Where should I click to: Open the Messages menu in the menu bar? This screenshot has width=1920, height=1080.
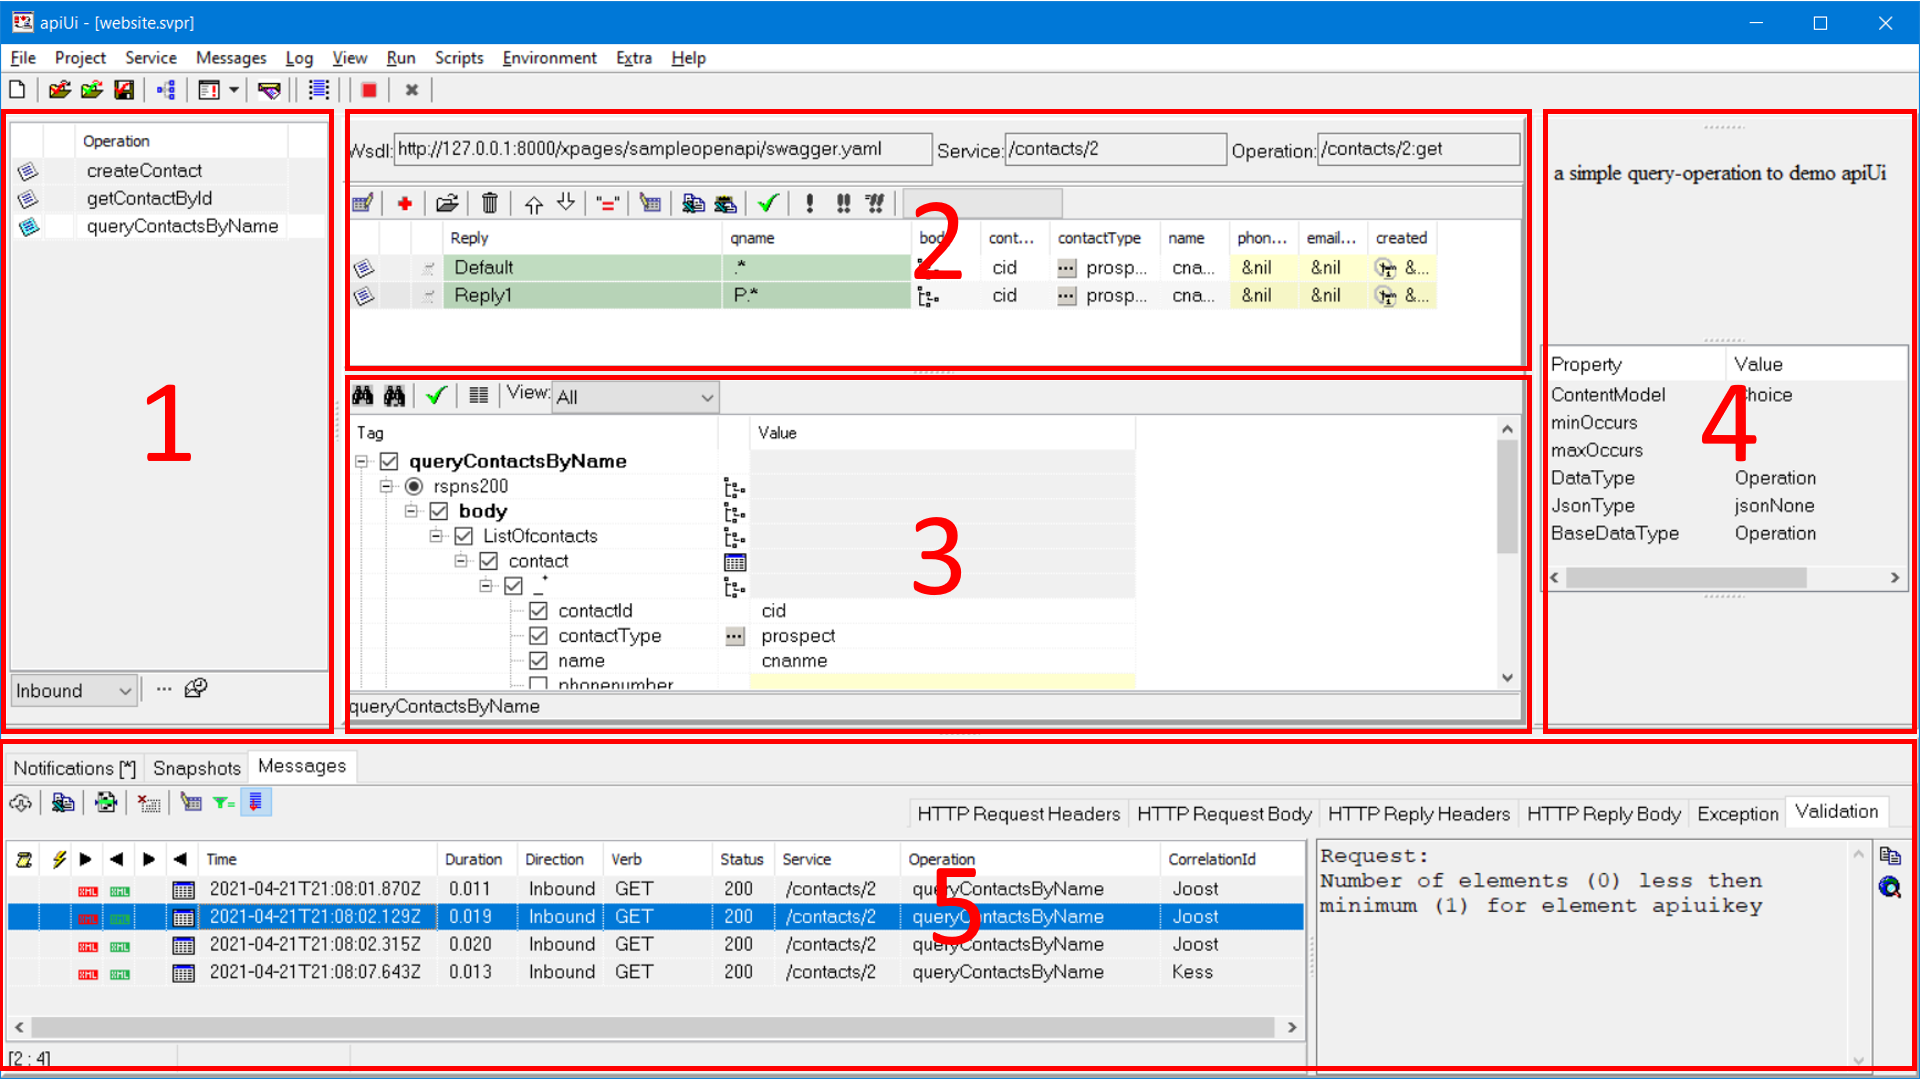[231, 58]
